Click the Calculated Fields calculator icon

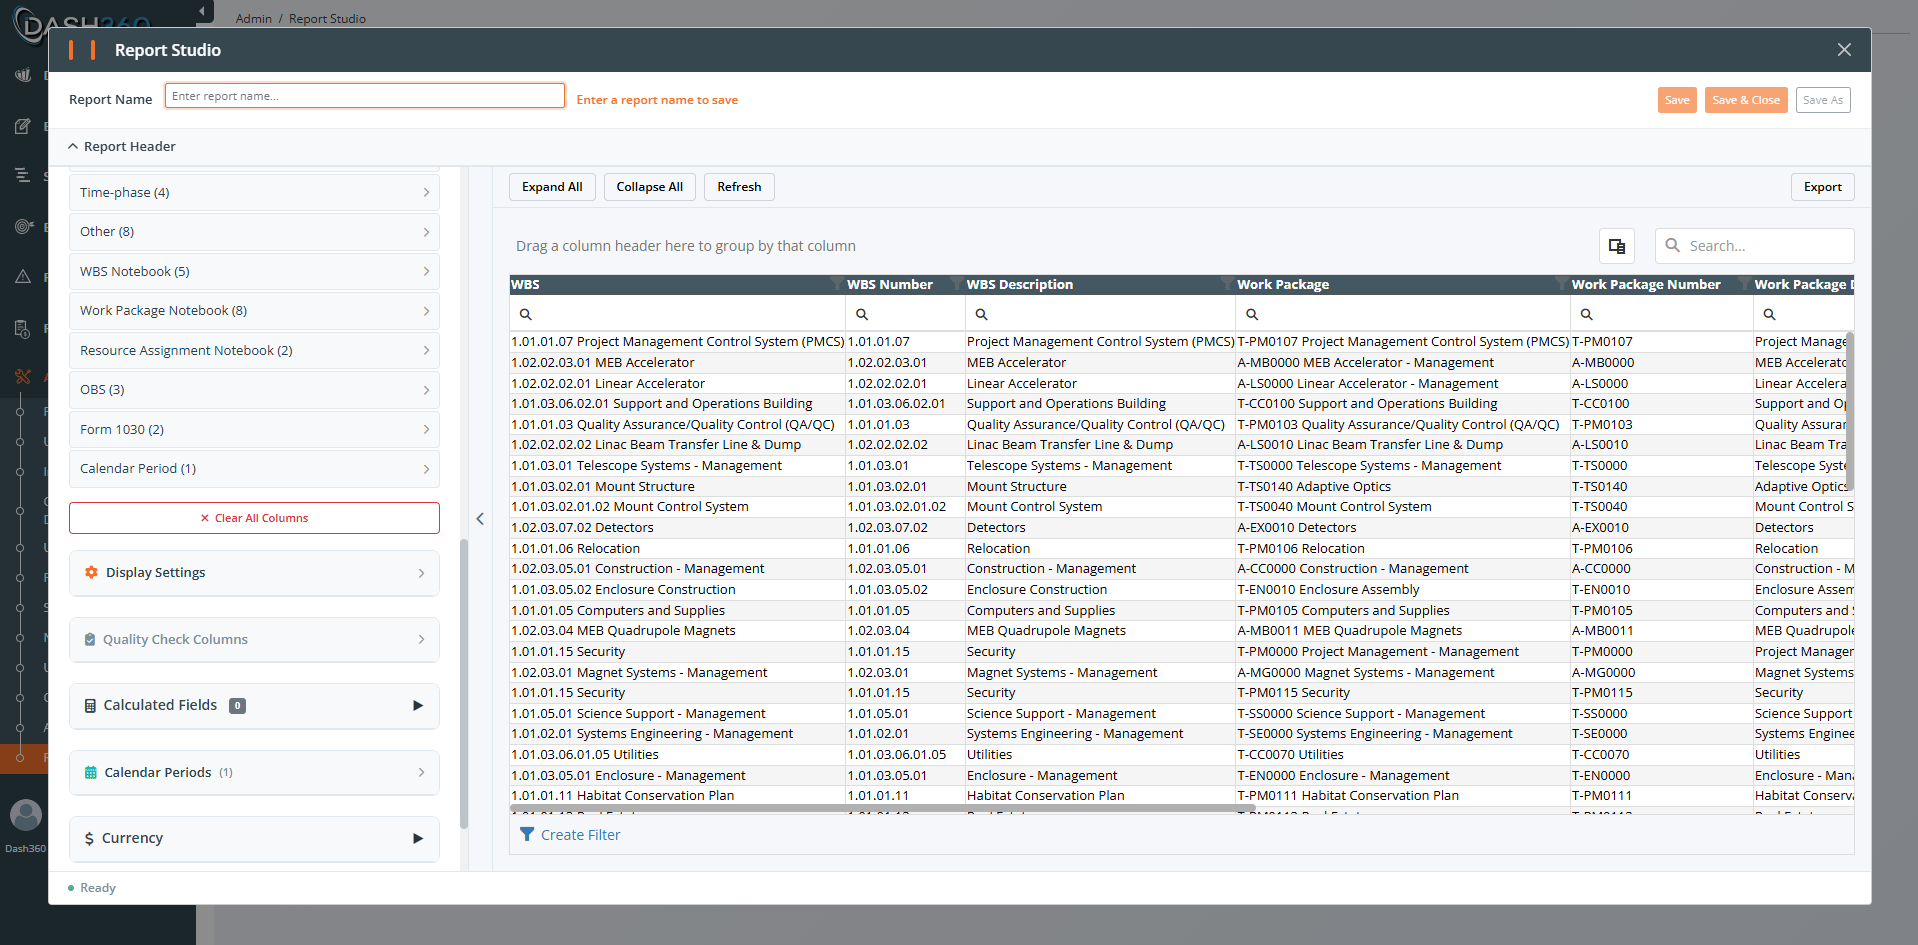pyautogui.click(x=90, y=705)
